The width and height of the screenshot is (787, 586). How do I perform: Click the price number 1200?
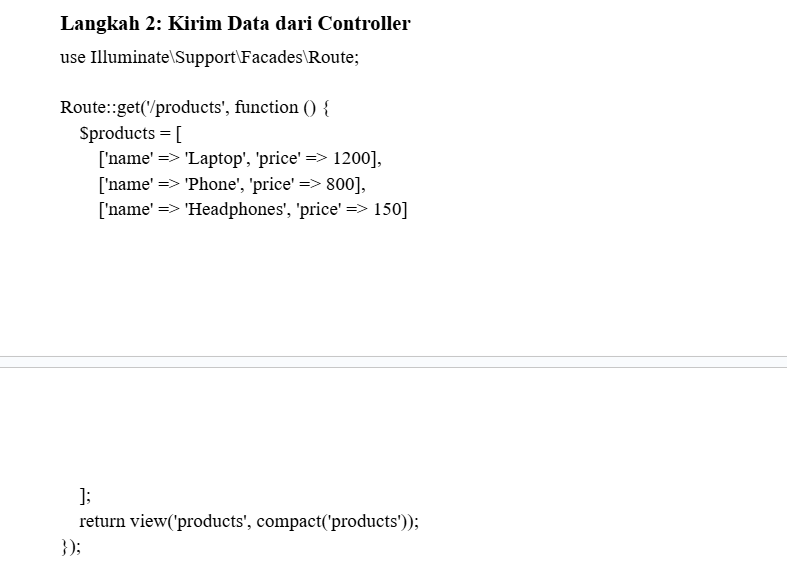pyautogui.click(x=352, y=158)
